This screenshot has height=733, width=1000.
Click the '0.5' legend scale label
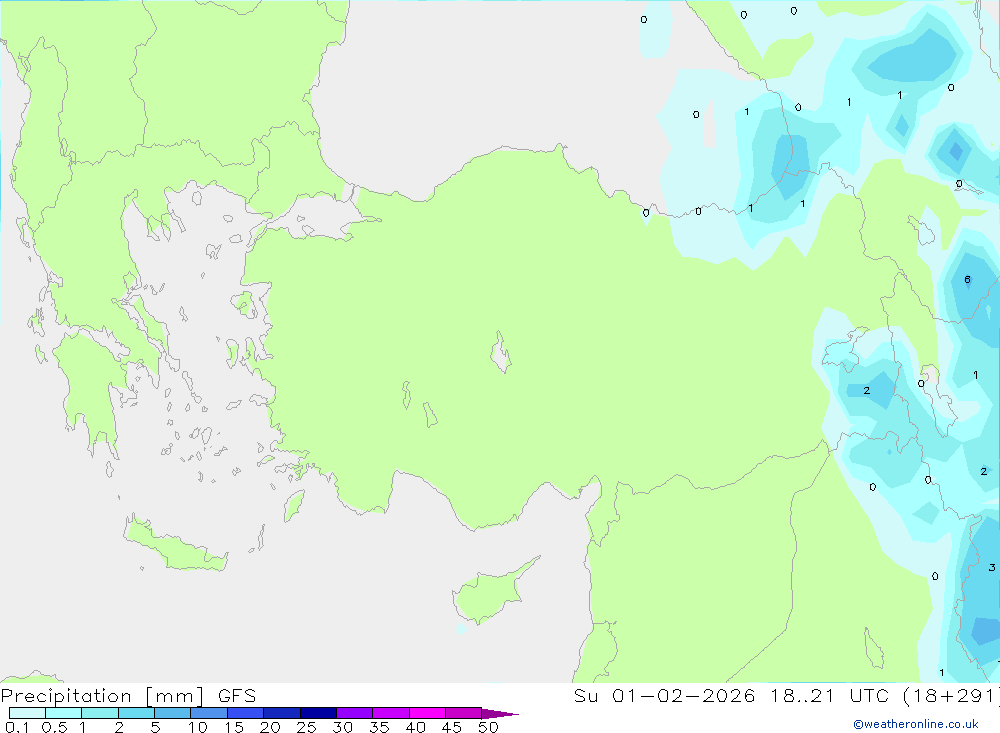(54, 727)
